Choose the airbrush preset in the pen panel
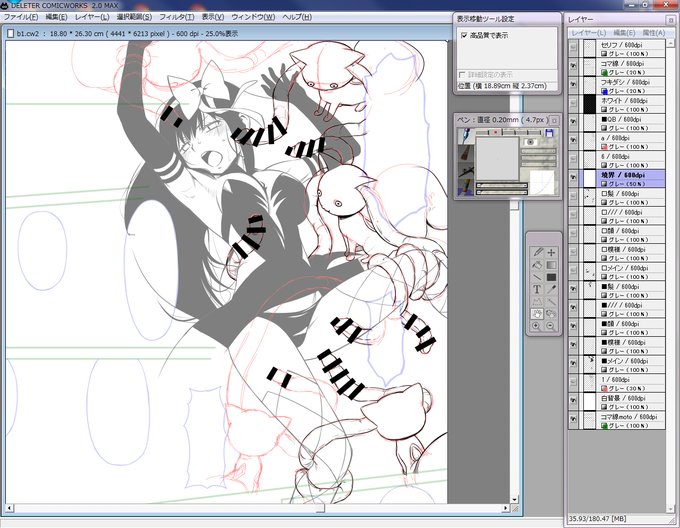Viewport: 680px width, 528px height. (x=466, y=170)
